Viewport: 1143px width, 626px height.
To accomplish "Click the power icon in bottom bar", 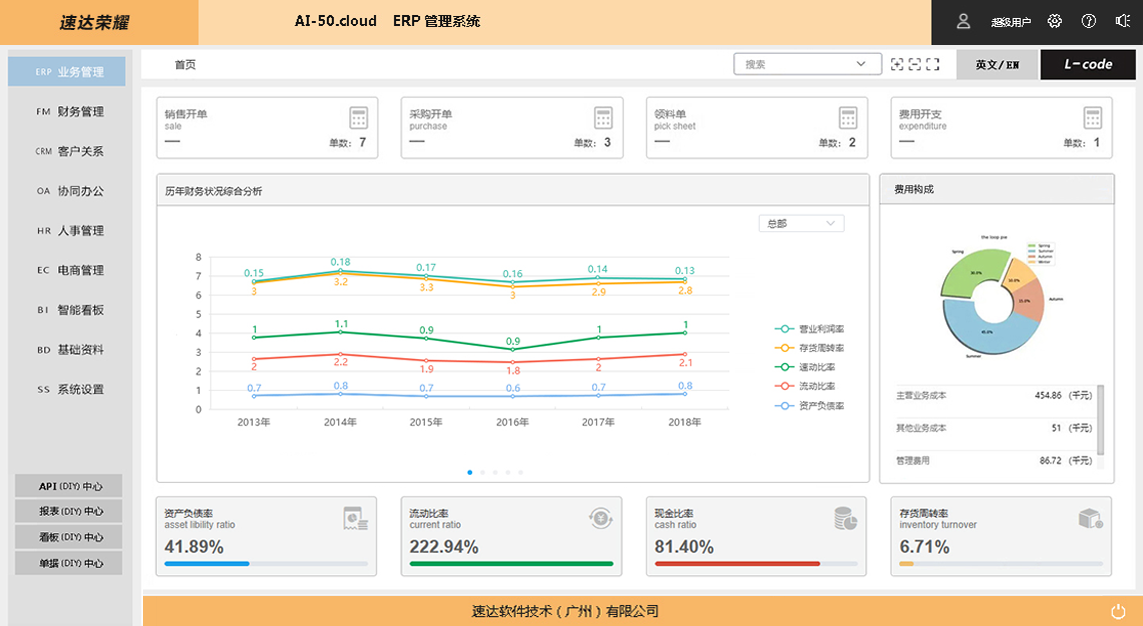I will (1118, 611).
